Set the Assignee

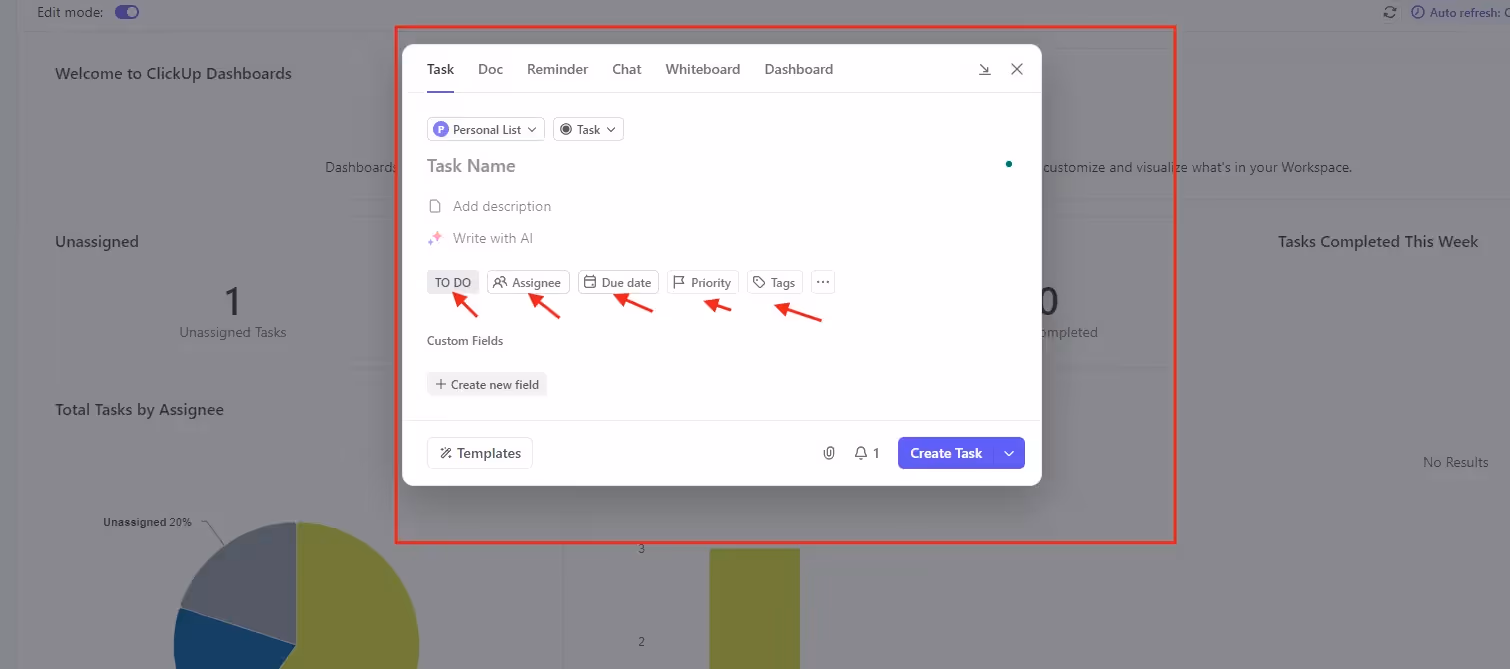coord(528,283)
